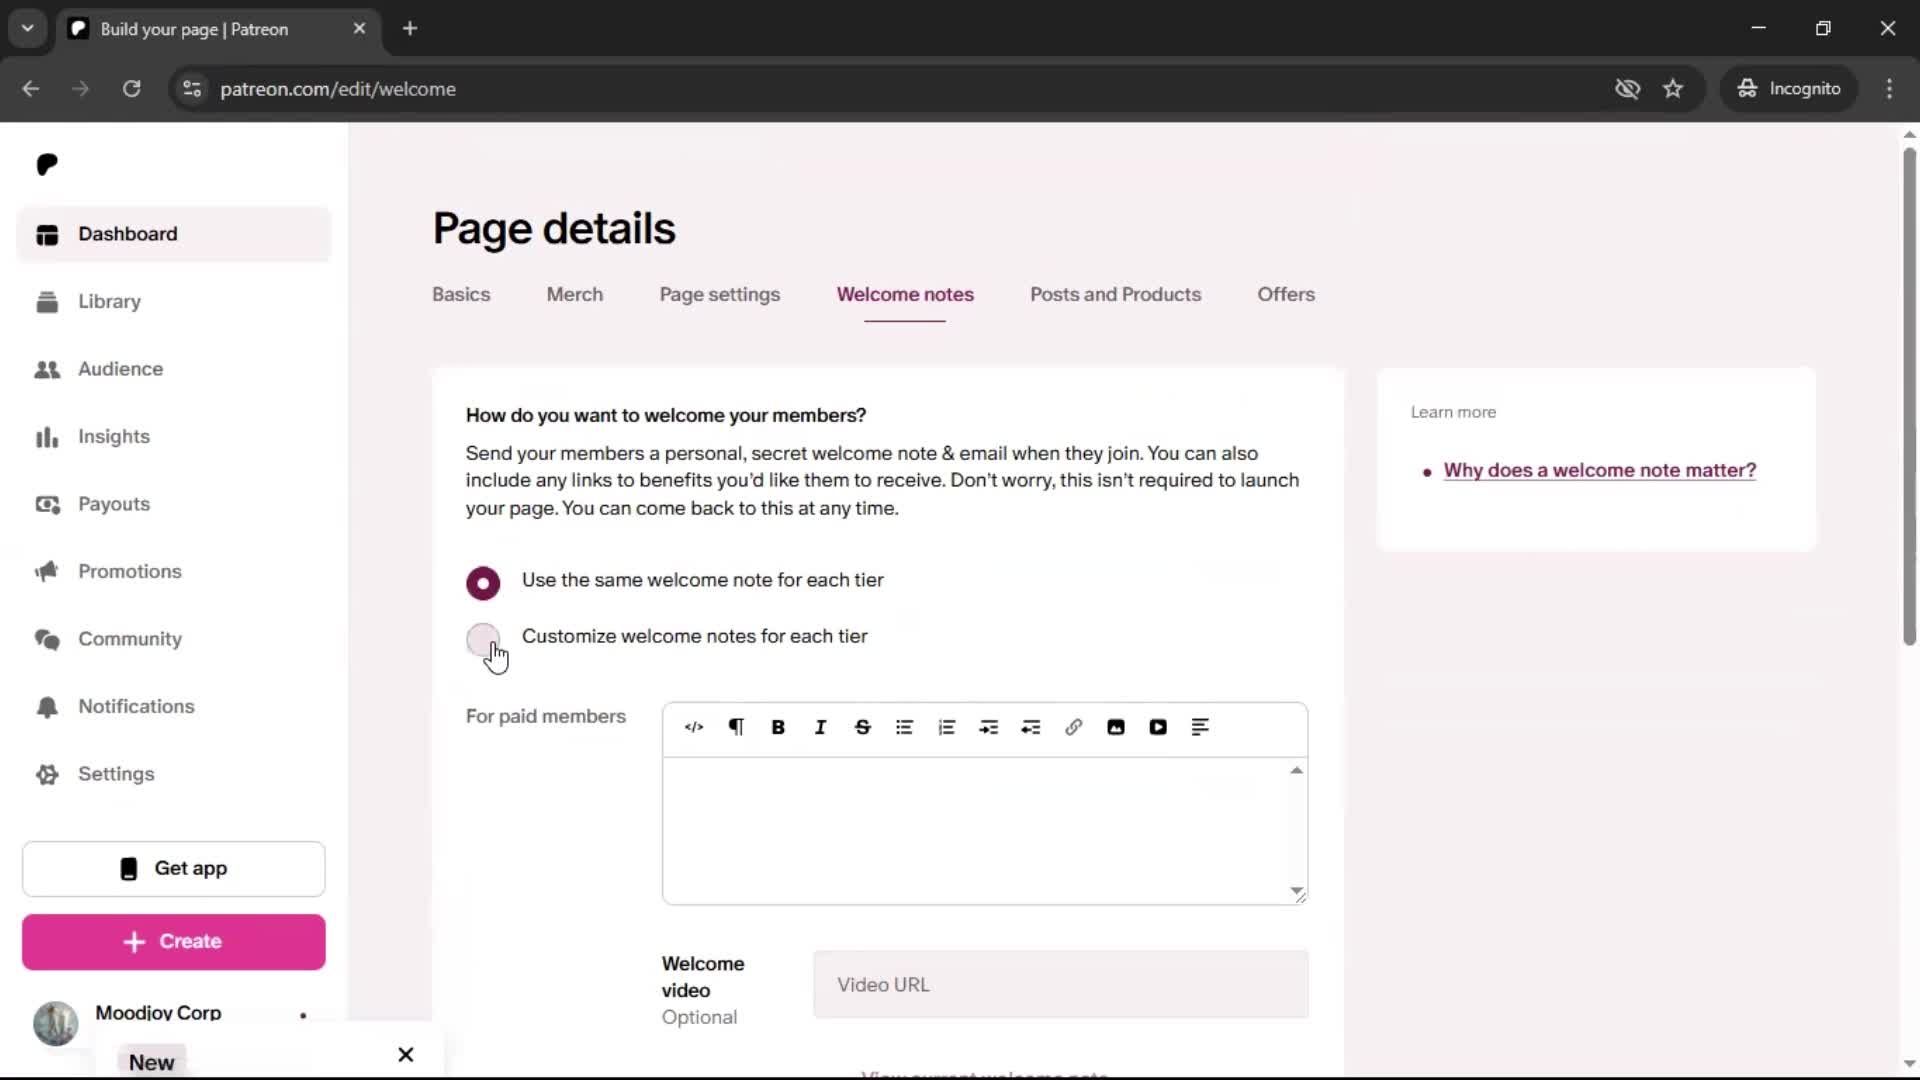This screenshot has width=1920, height=1080.
Task: Click into the Video URL field
Action: click(1060, 985)
